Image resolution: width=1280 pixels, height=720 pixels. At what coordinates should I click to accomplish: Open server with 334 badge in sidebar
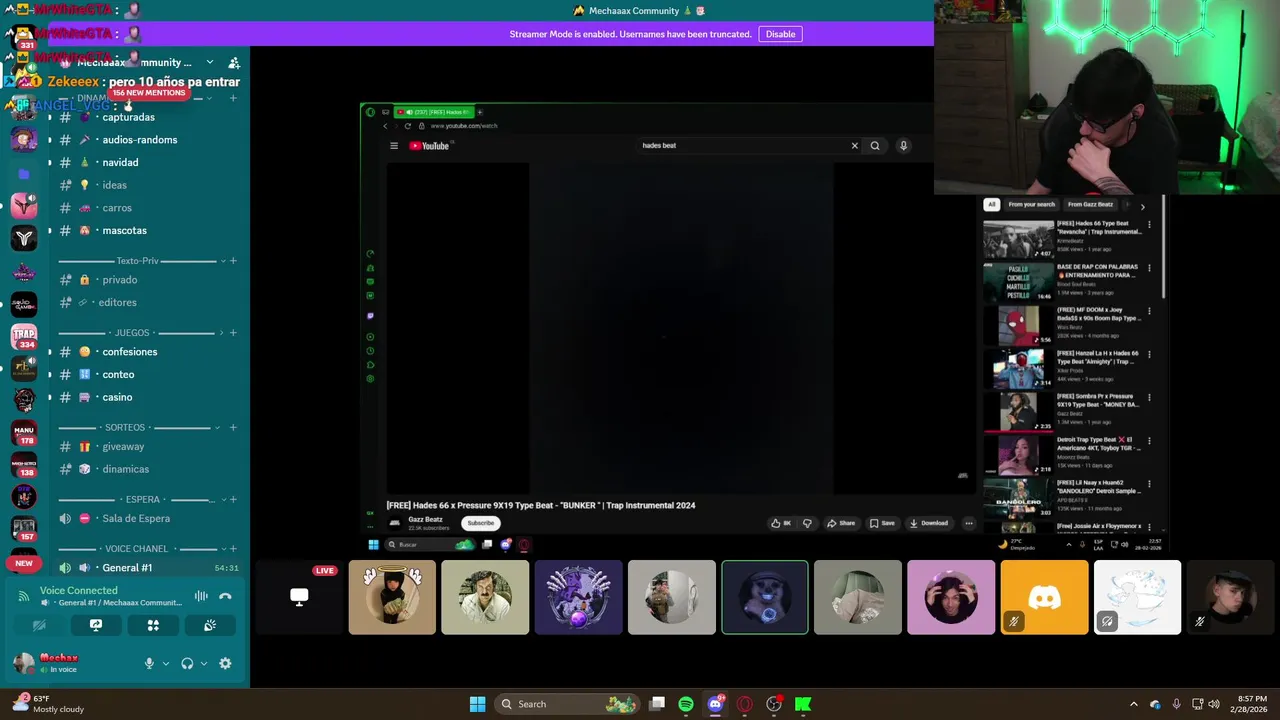pyautogui.click(x=24, y=337)
